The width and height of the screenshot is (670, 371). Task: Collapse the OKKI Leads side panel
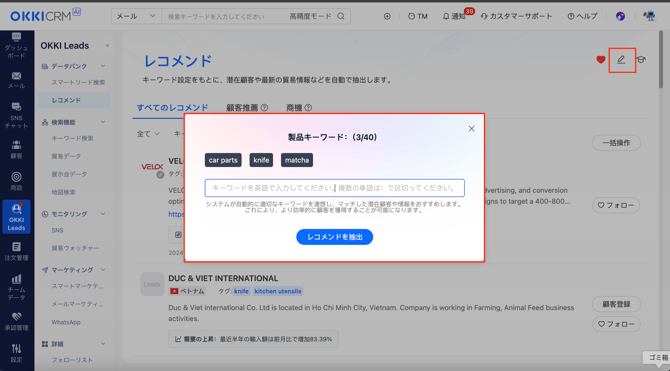(x=107, y=45)
